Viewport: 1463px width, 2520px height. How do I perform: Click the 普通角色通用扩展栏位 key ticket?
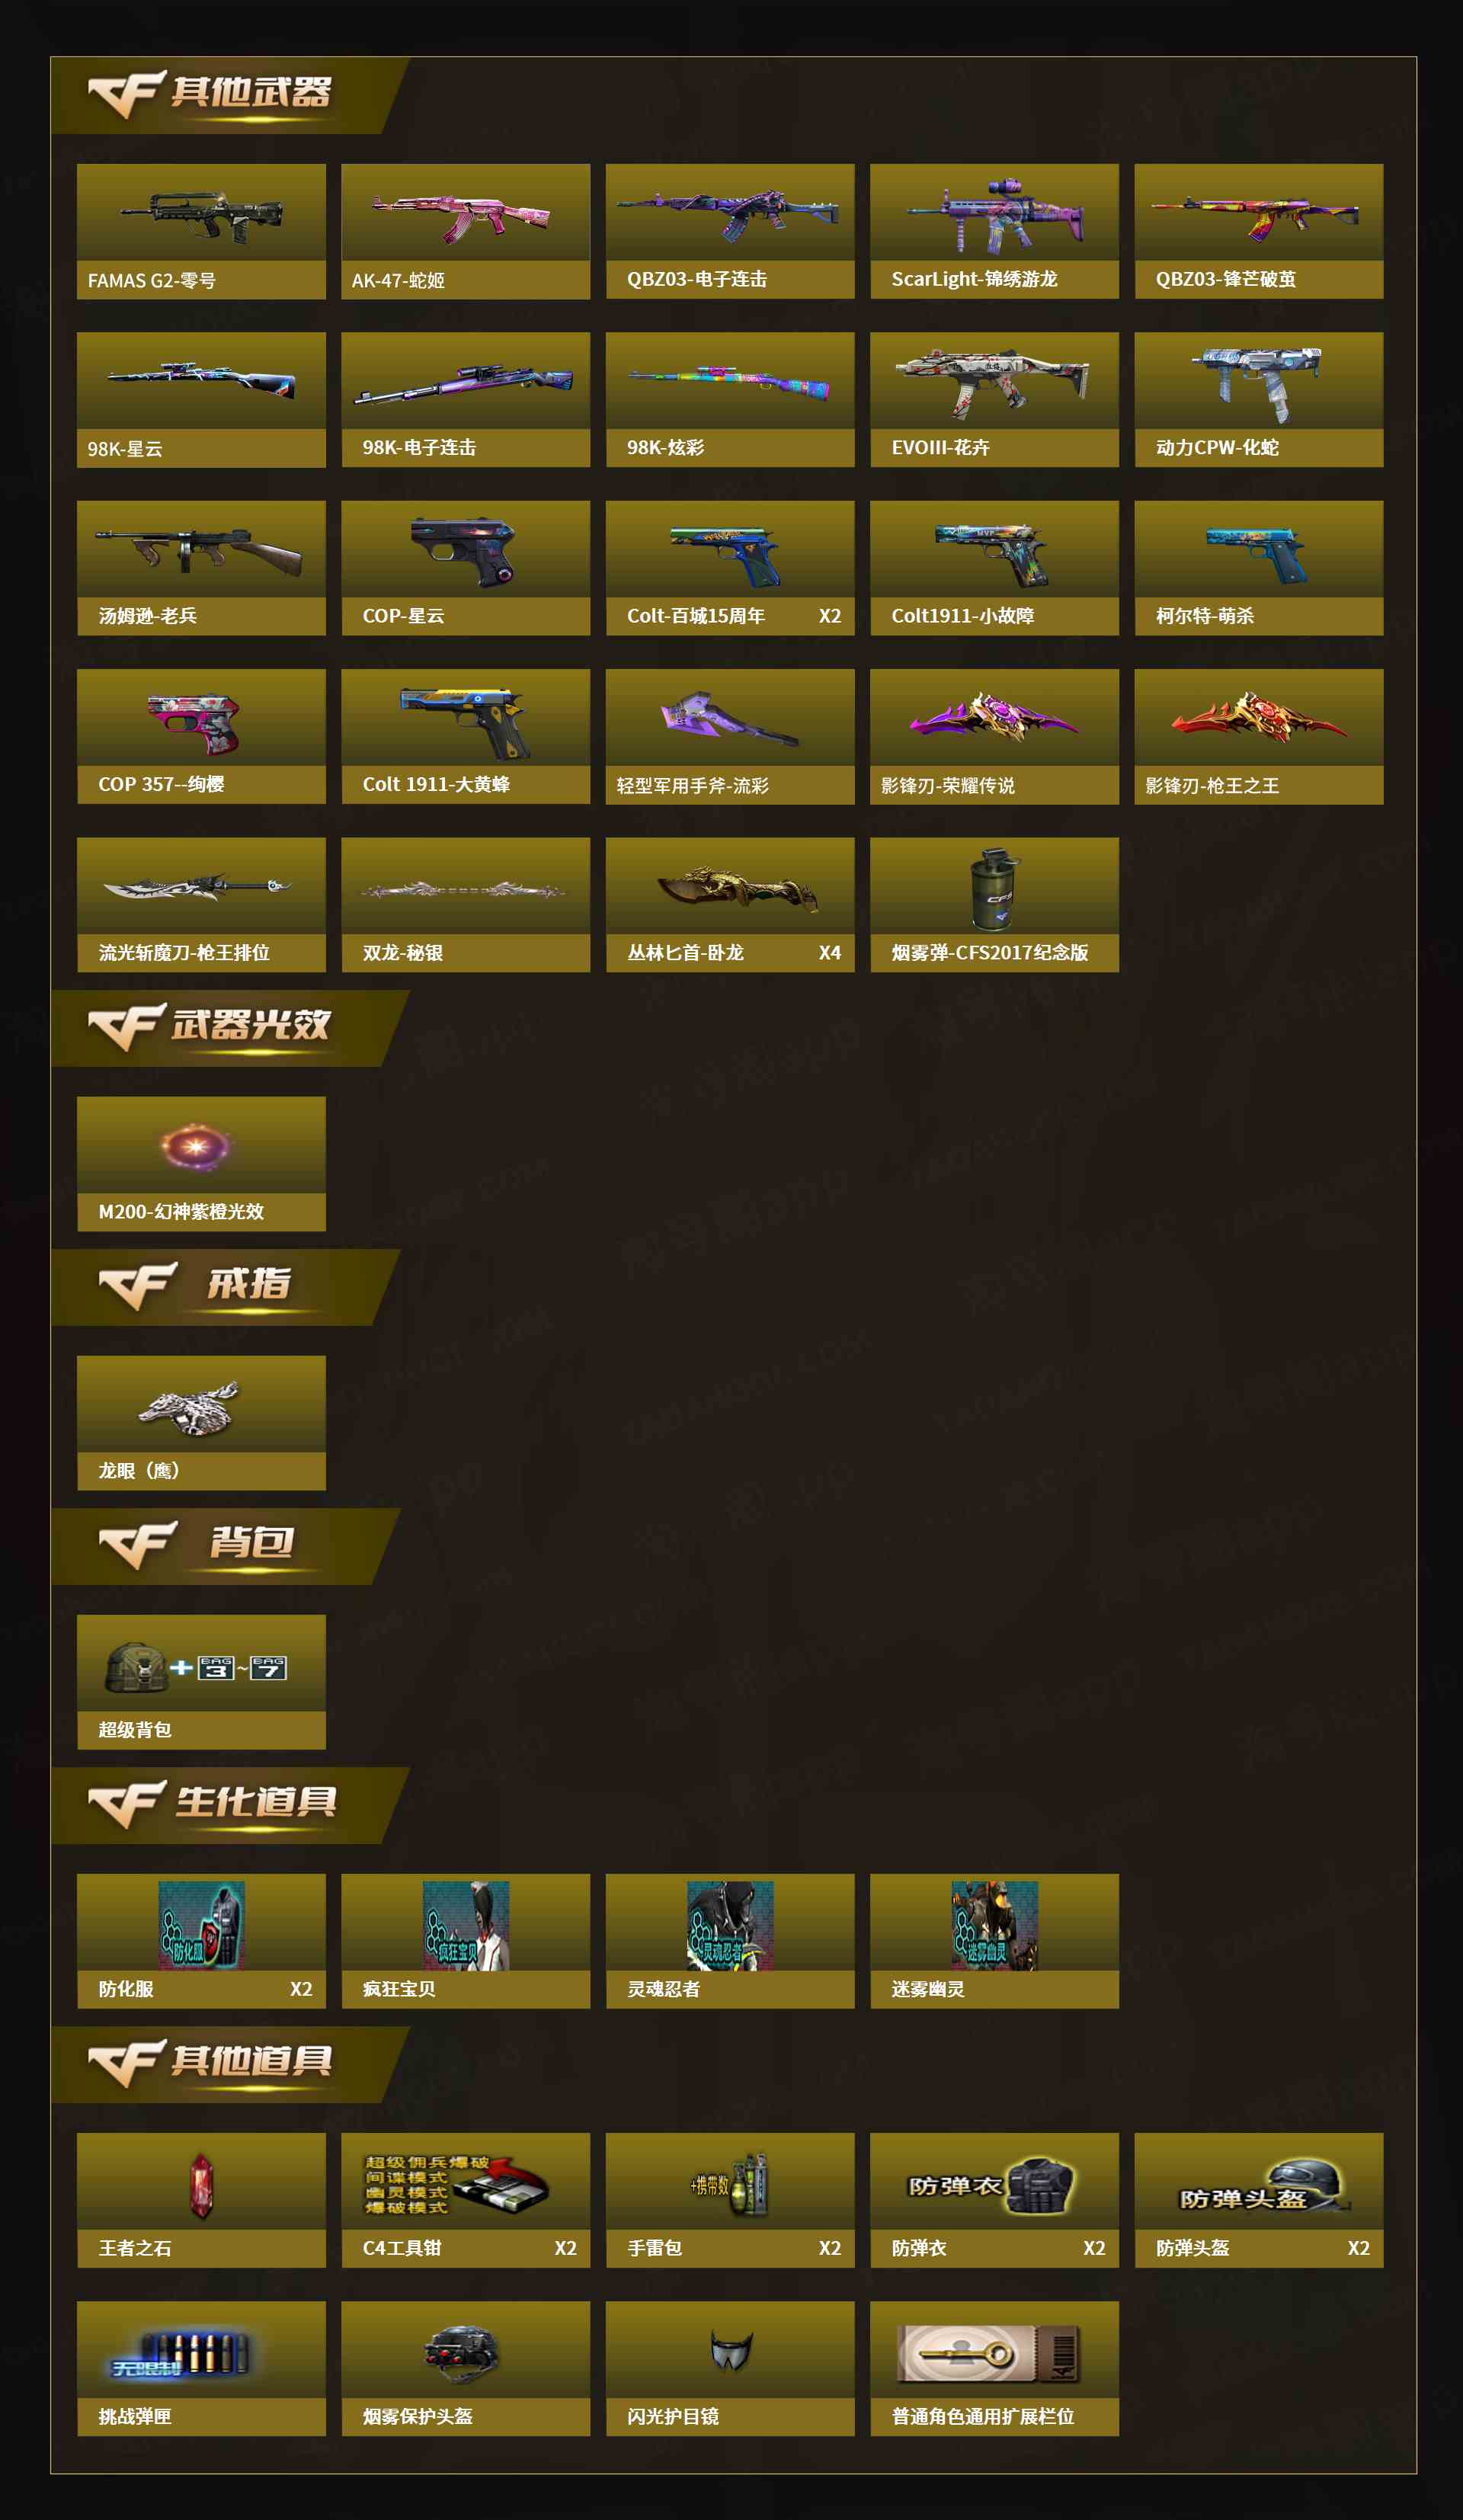[x=988, y=2353]
